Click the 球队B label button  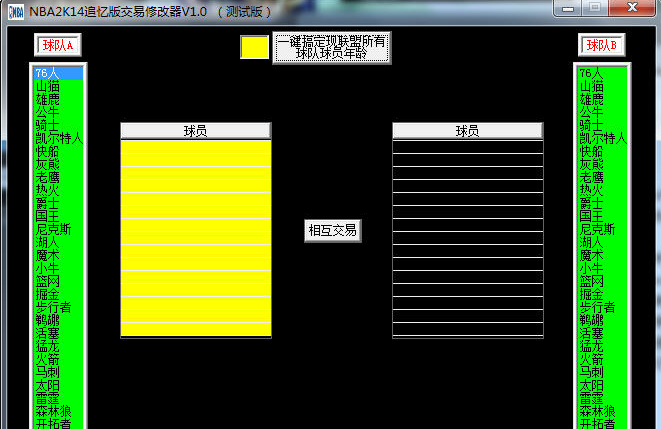(602, 45)
